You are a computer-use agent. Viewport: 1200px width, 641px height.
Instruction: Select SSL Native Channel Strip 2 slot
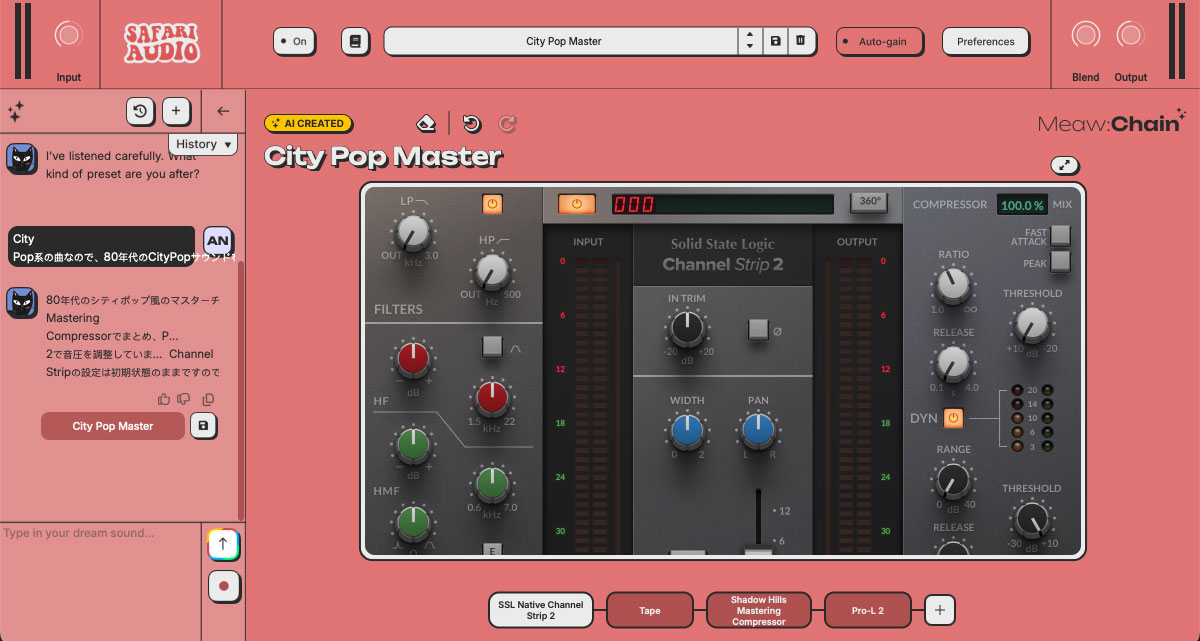tap(540, 610)
